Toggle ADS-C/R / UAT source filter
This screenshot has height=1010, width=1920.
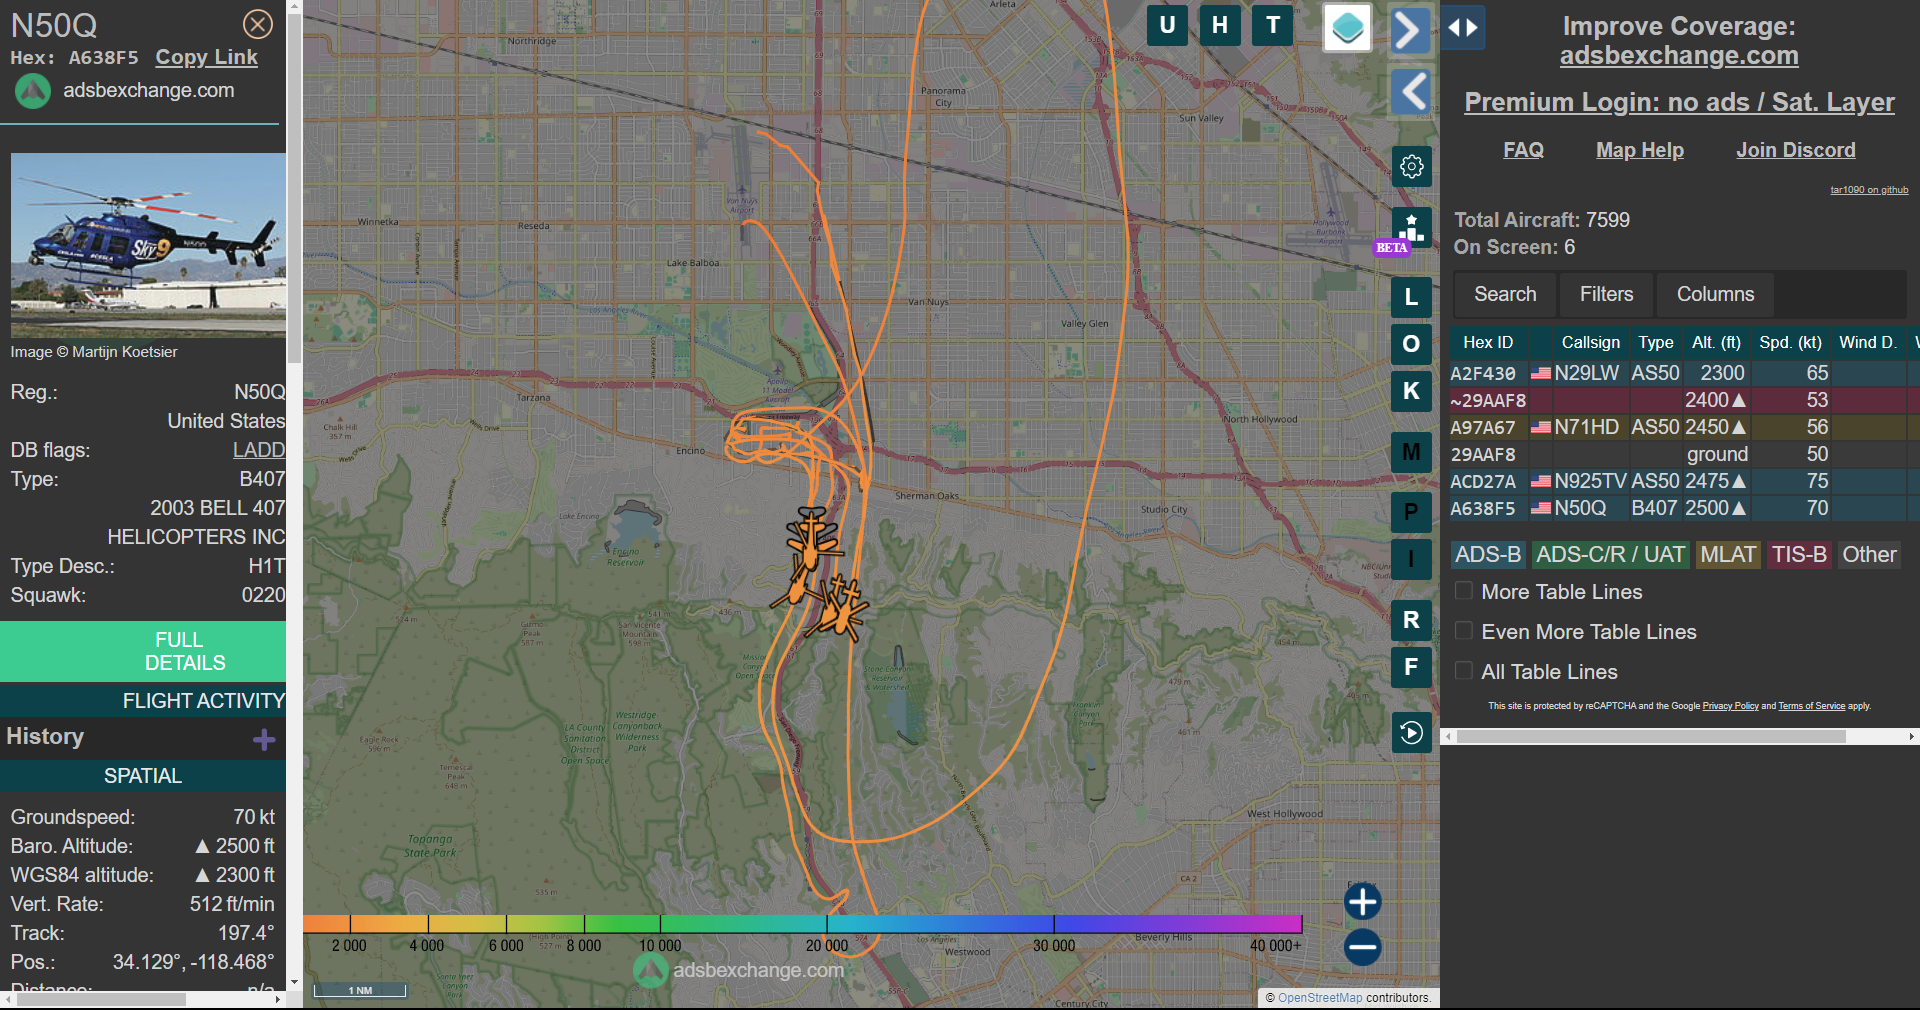point(1610,555)
